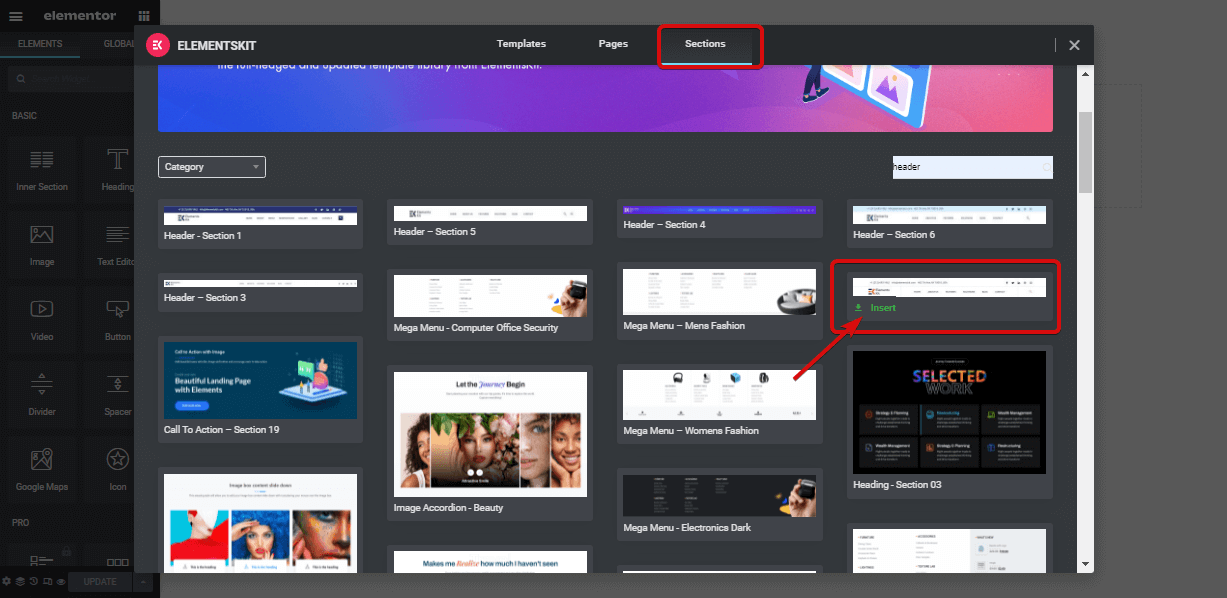Open Heading - Section 03 template

coord(950,421)
